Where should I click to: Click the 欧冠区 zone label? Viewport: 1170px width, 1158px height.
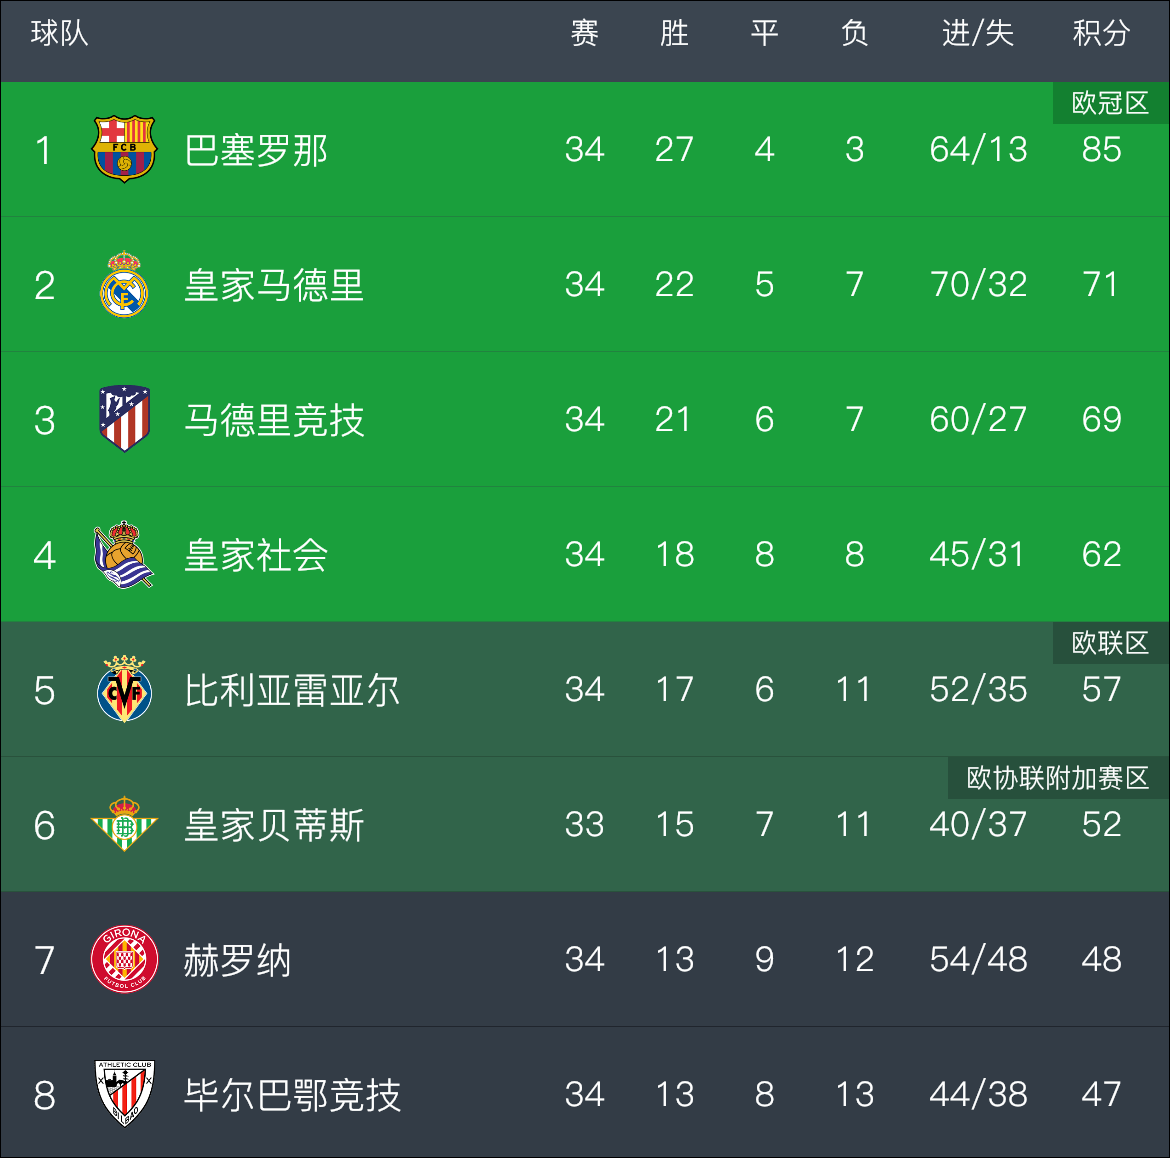pyautogui.click(x=1110, y=103)
